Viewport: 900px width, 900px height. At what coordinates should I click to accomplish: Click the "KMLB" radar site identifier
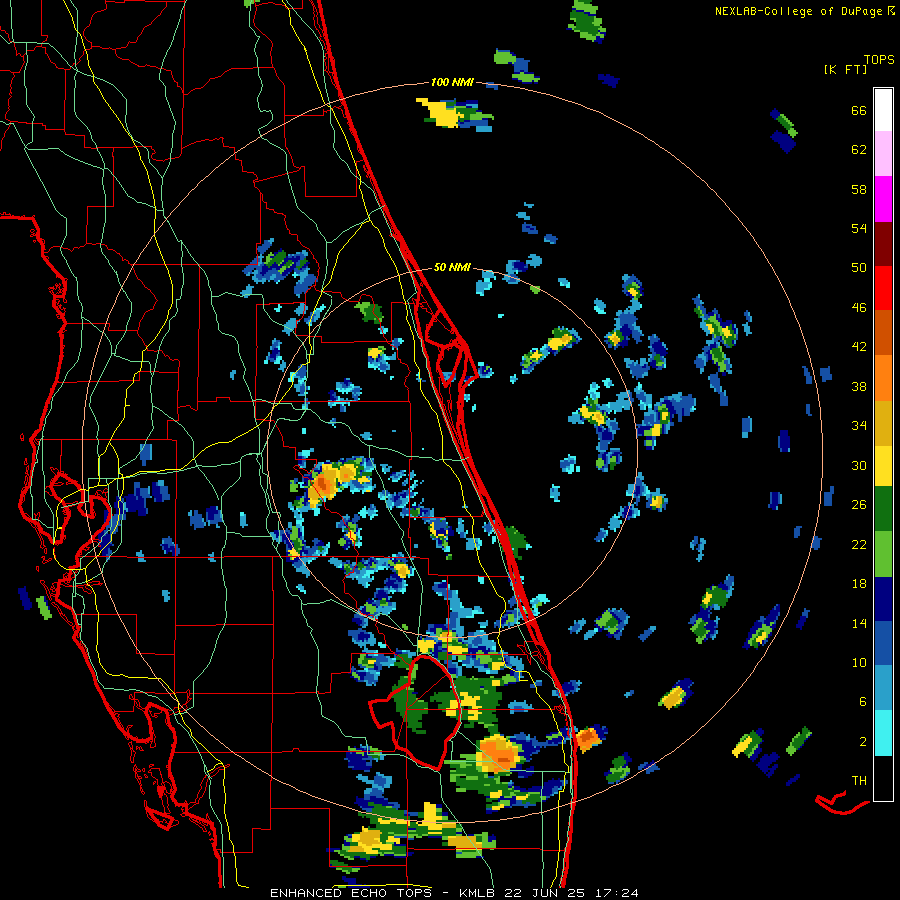pos(477,893)
